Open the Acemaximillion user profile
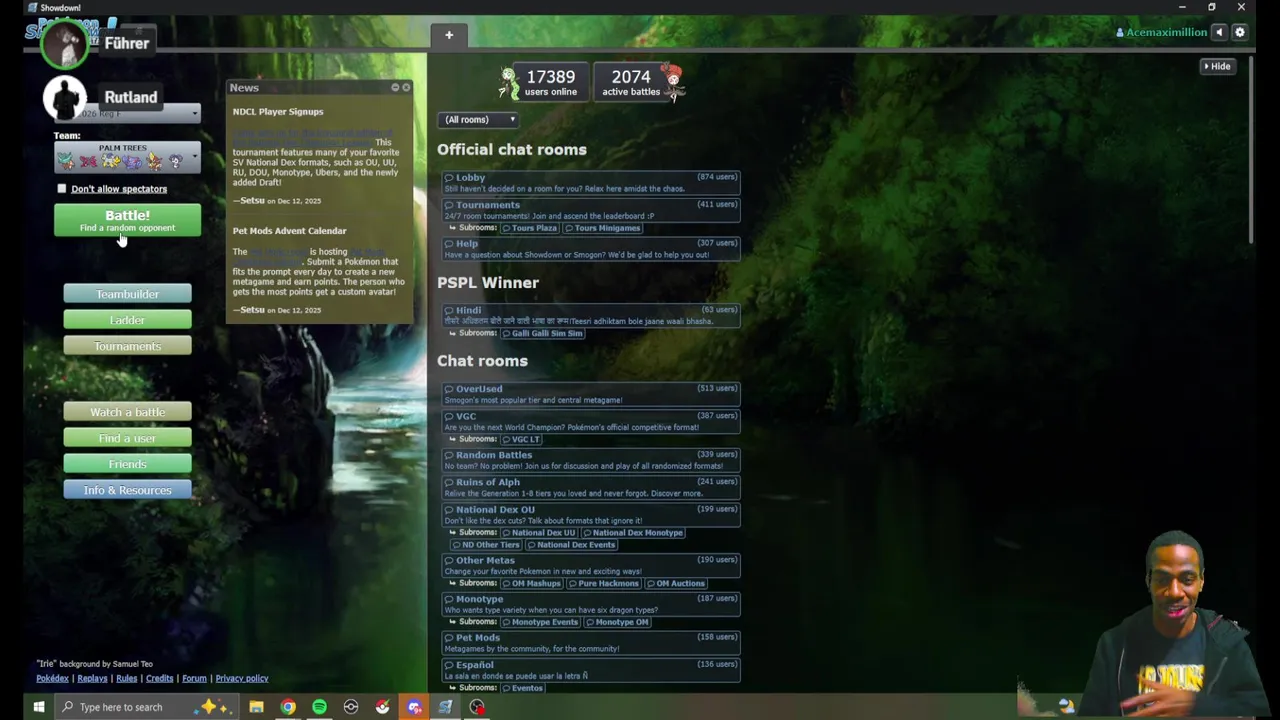This screenshot has width=1280, height=720. point(1161,32)
